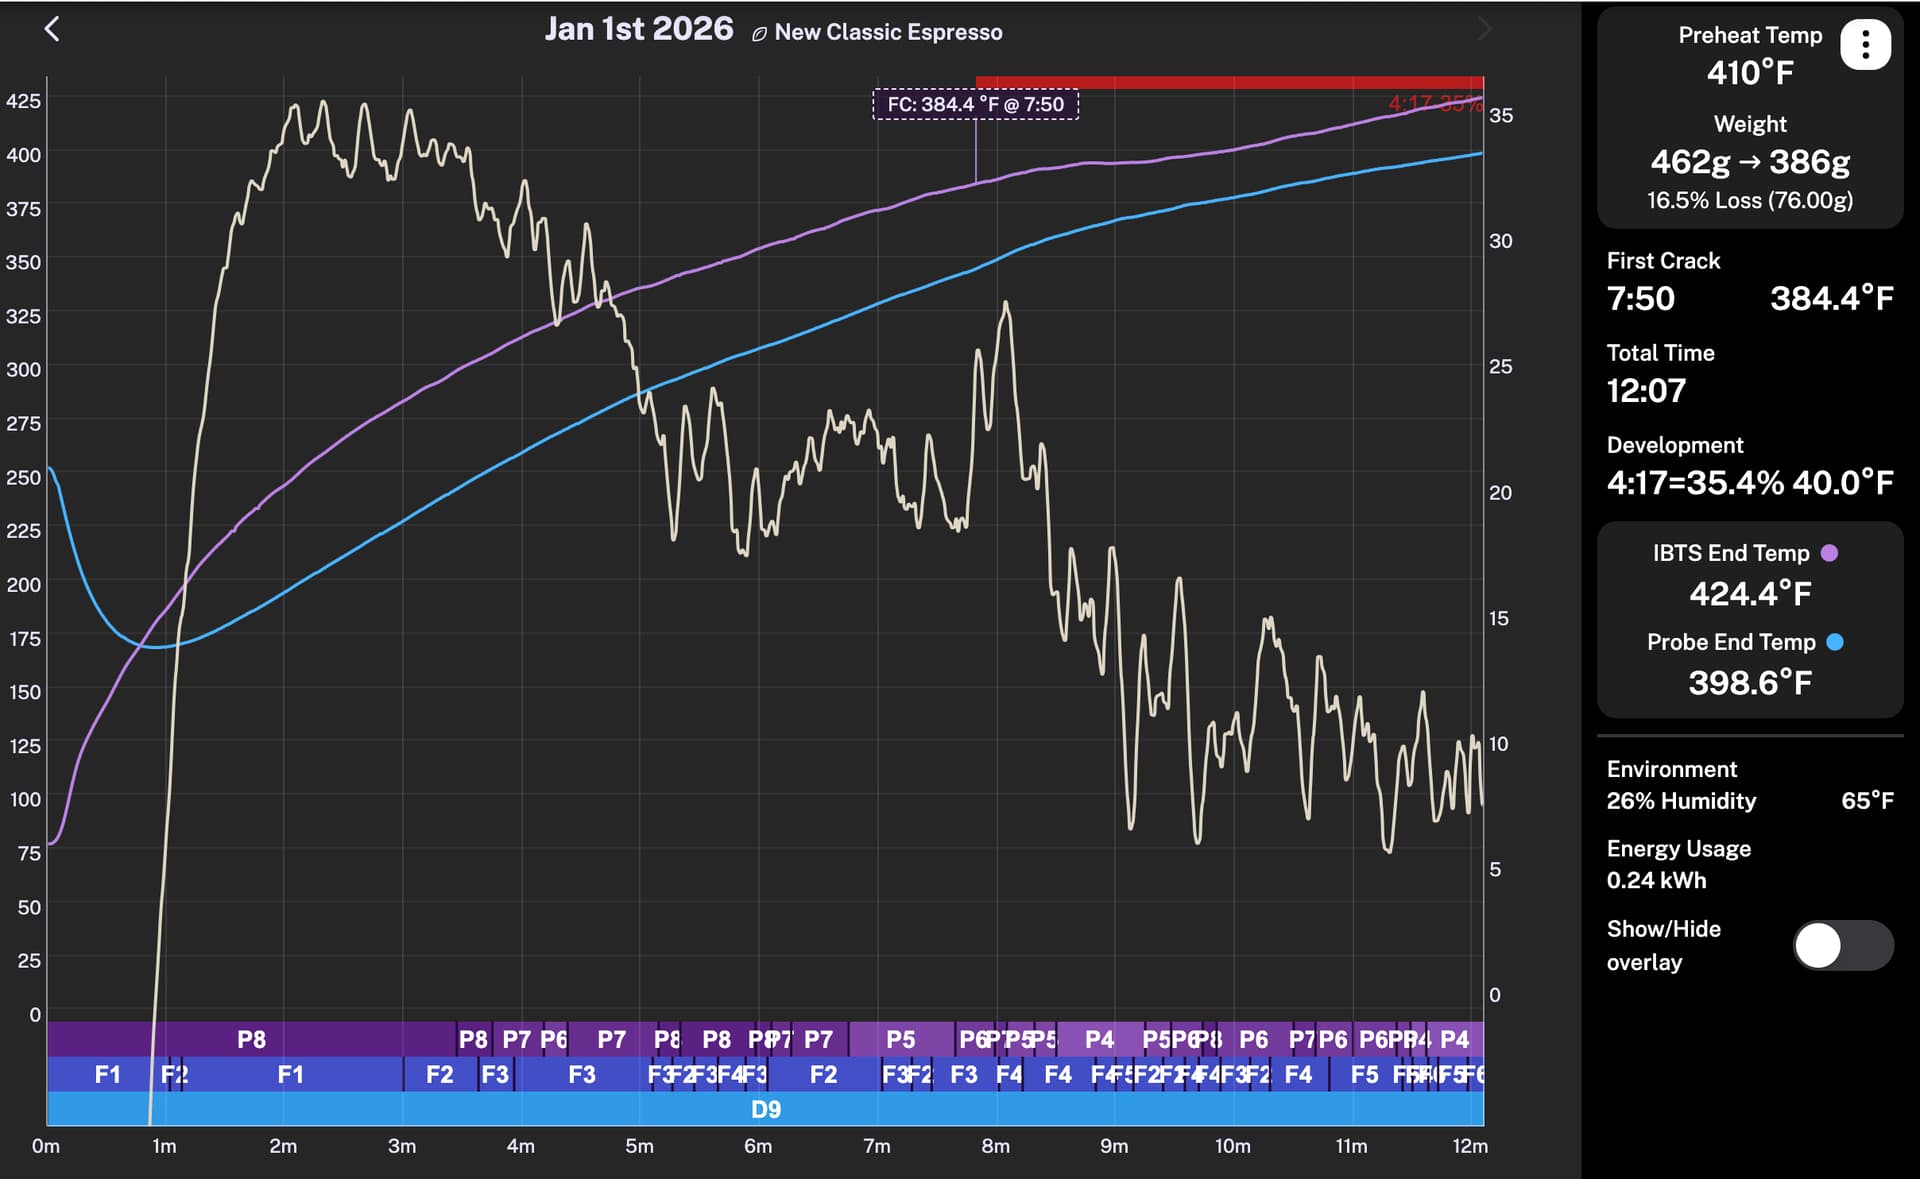Select the wide F2 fan segment near 6m
Screen dimensions: 1920x1179
[x=823, y=1074]
